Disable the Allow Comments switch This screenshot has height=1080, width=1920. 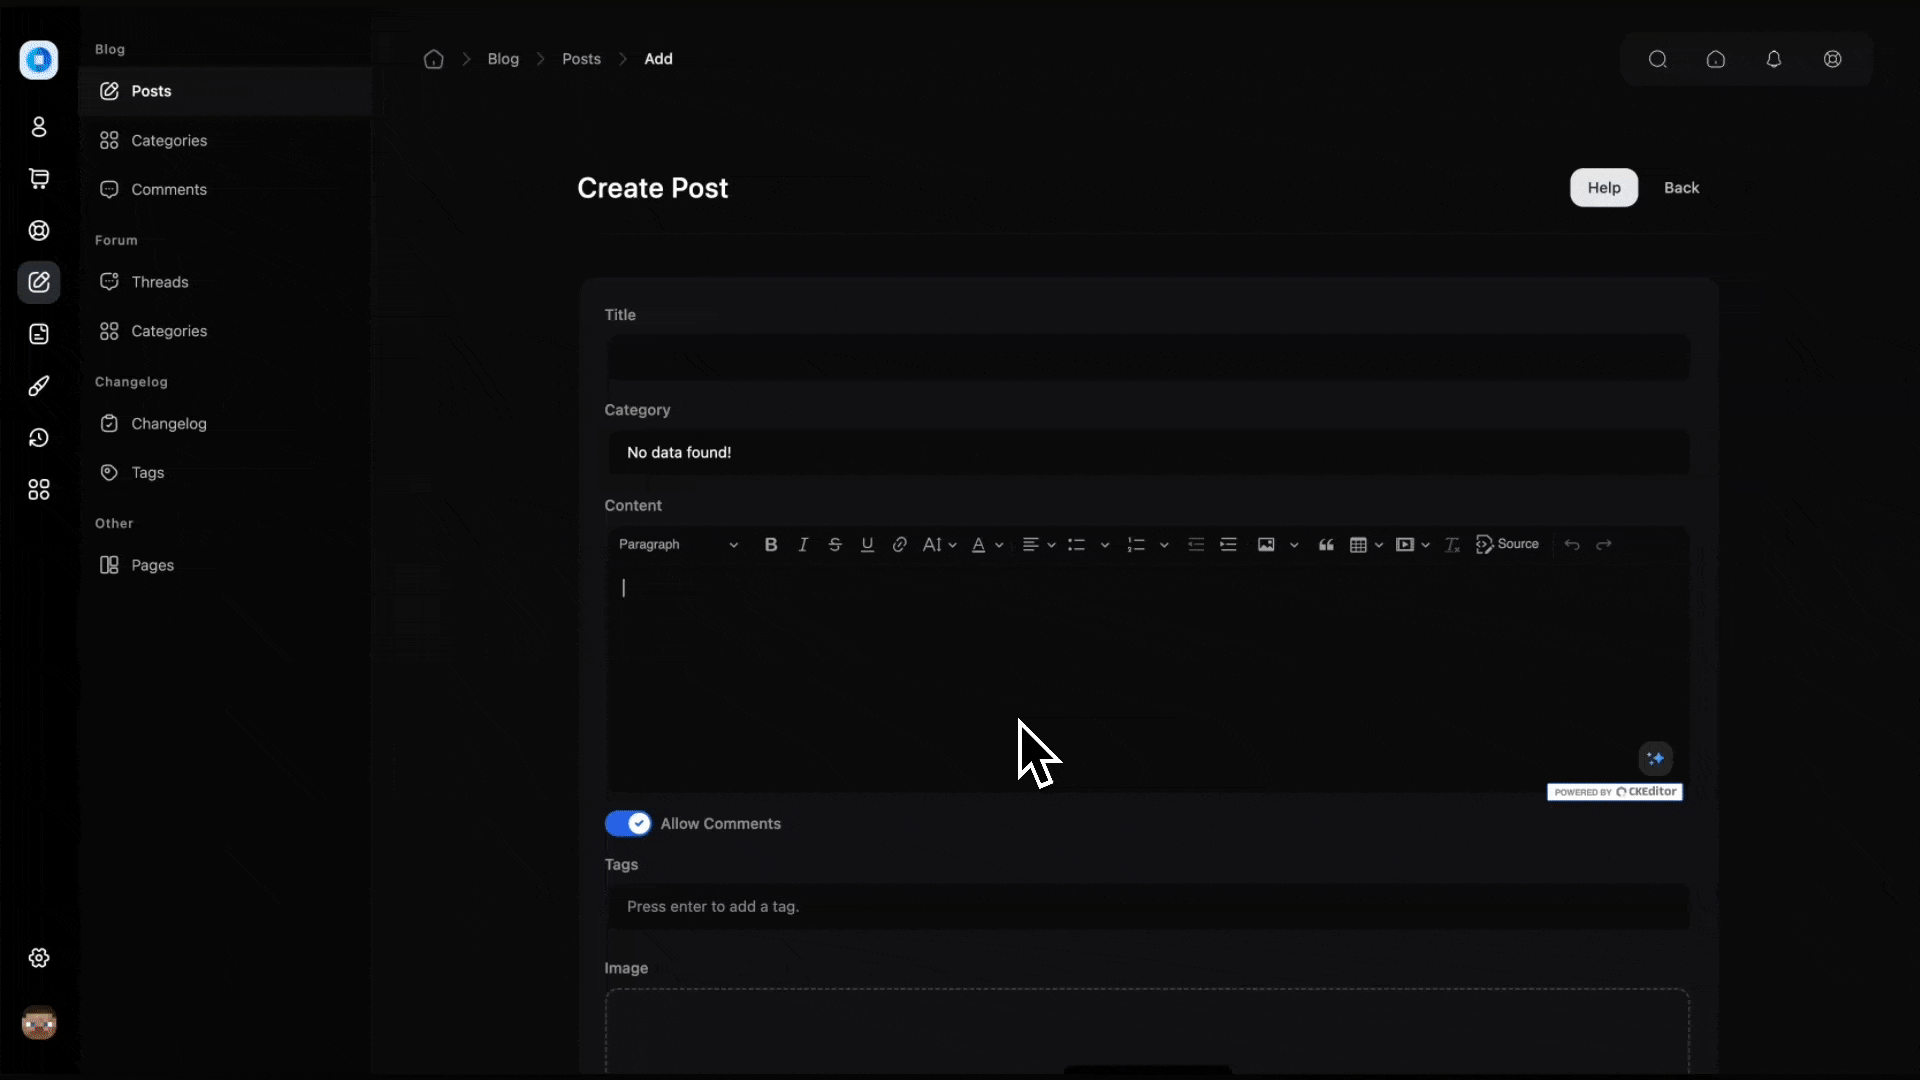pyautogui.click(x=628, y=823)
